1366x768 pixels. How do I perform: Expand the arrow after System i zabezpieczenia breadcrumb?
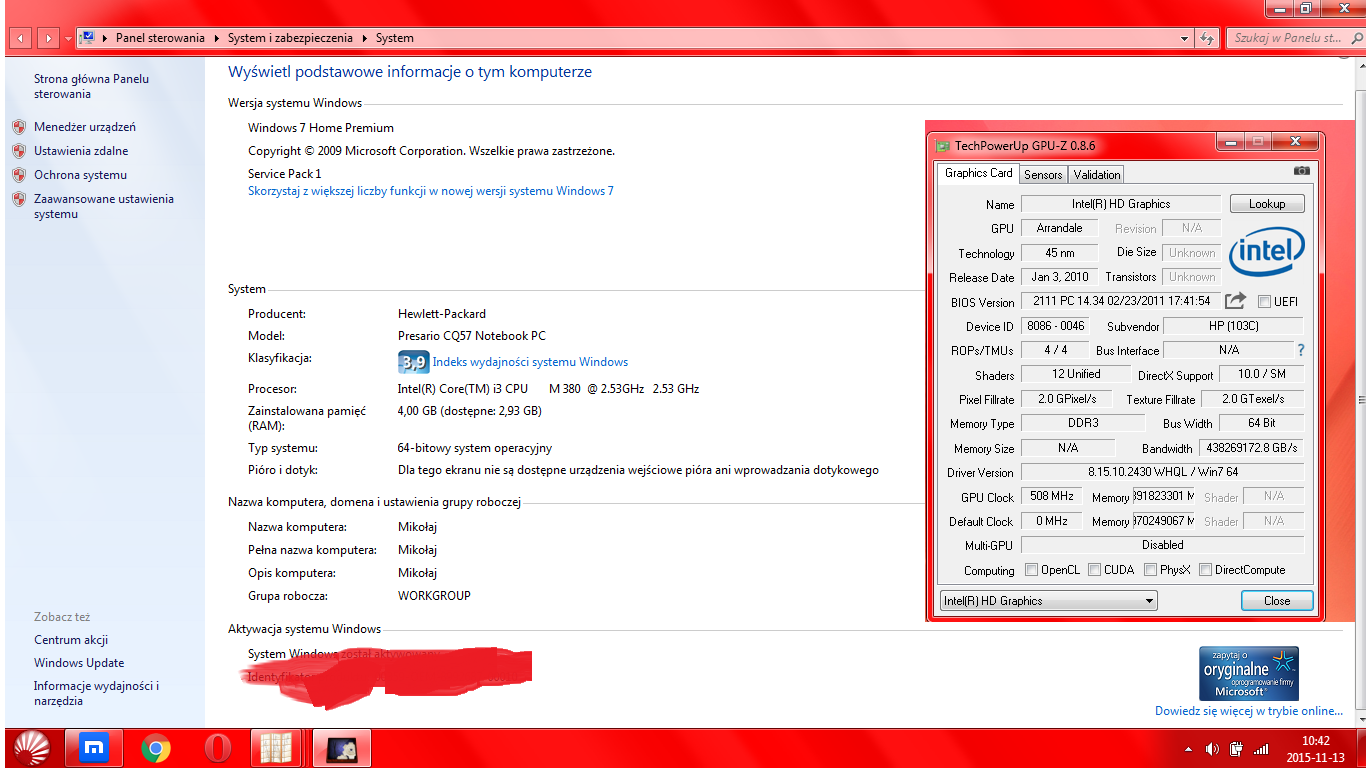[x=364, y=38]
